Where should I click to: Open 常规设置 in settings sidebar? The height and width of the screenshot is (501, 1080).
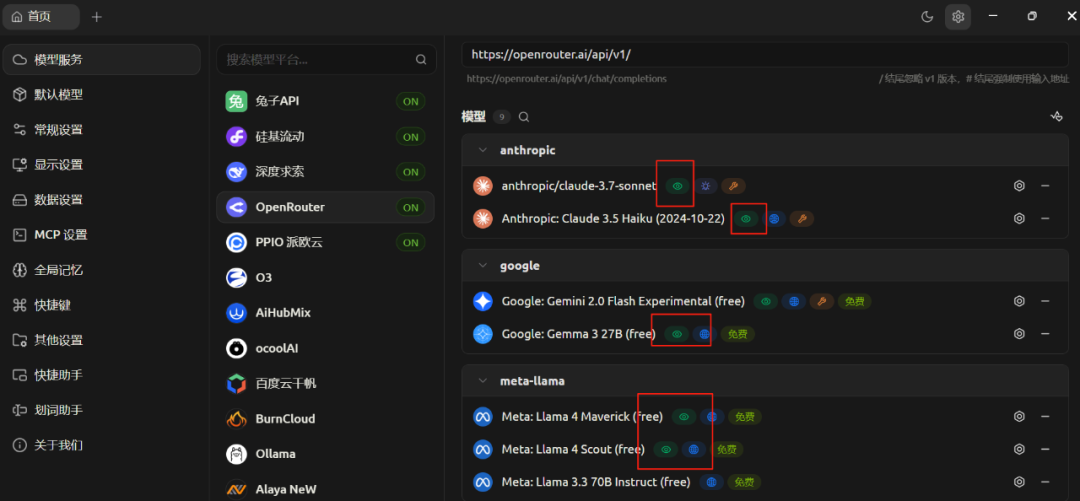[102, 130]
